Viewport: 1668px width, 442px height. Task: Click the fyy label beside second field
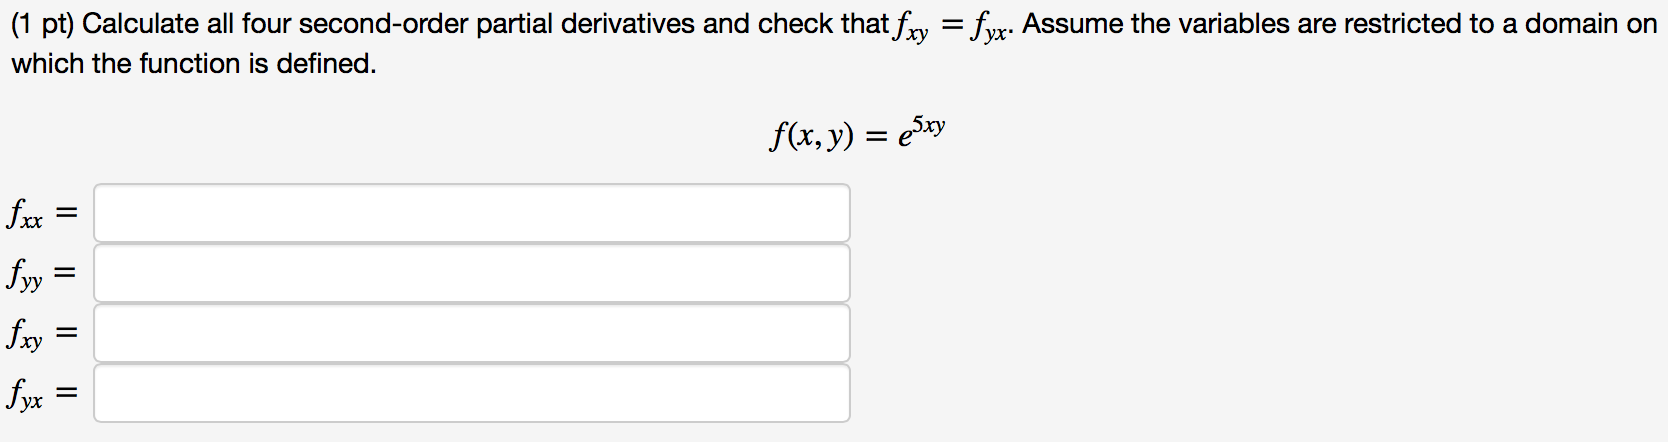(26, 274)
